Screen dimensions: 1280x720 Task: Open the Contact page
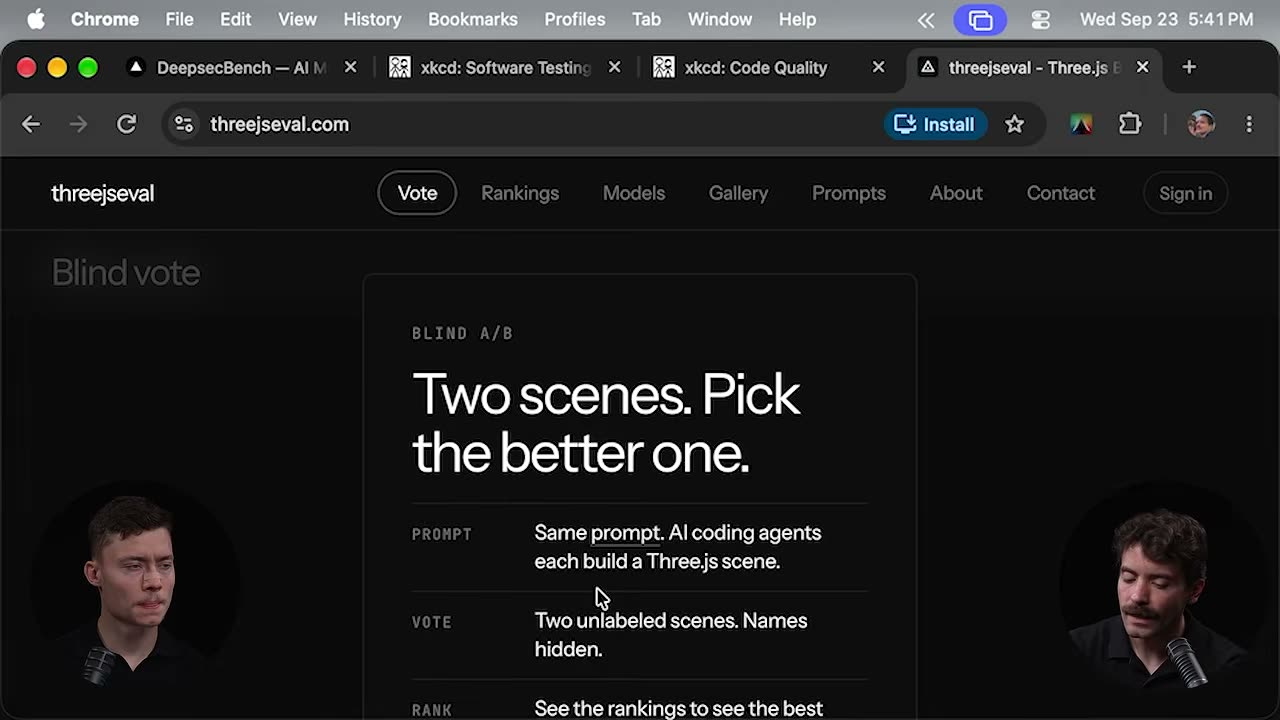(x=1061, y=193)
